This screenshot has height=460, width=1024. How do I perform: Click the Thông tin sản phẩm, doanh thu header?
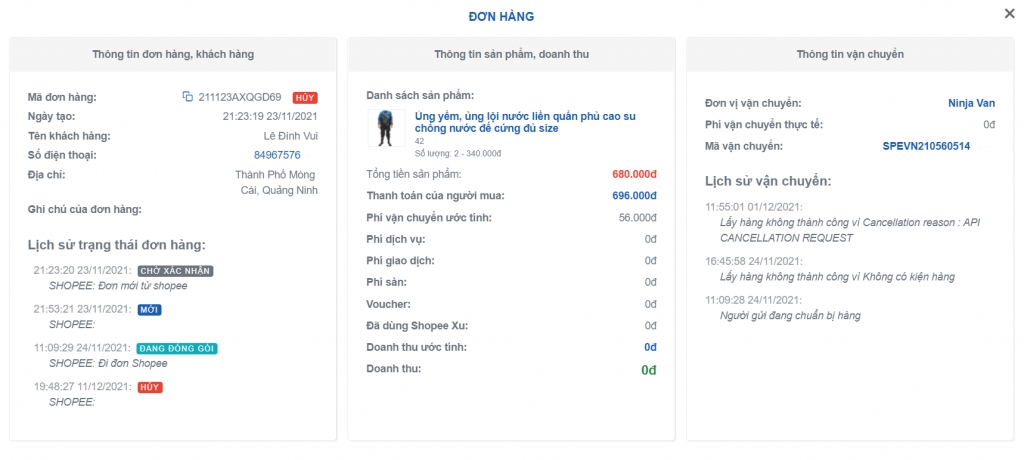coord(511,54)
